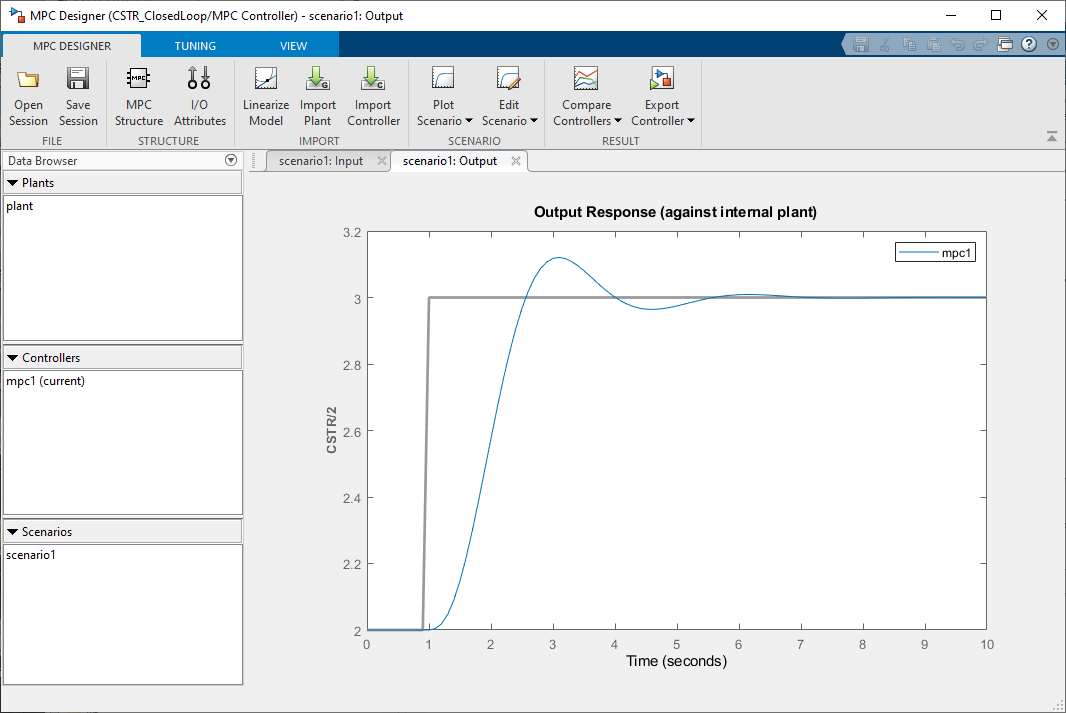This screenshot has width=1066, height=713.
Task: Open the Edit Scenario dropdown arrow
Action: [534, 121]
